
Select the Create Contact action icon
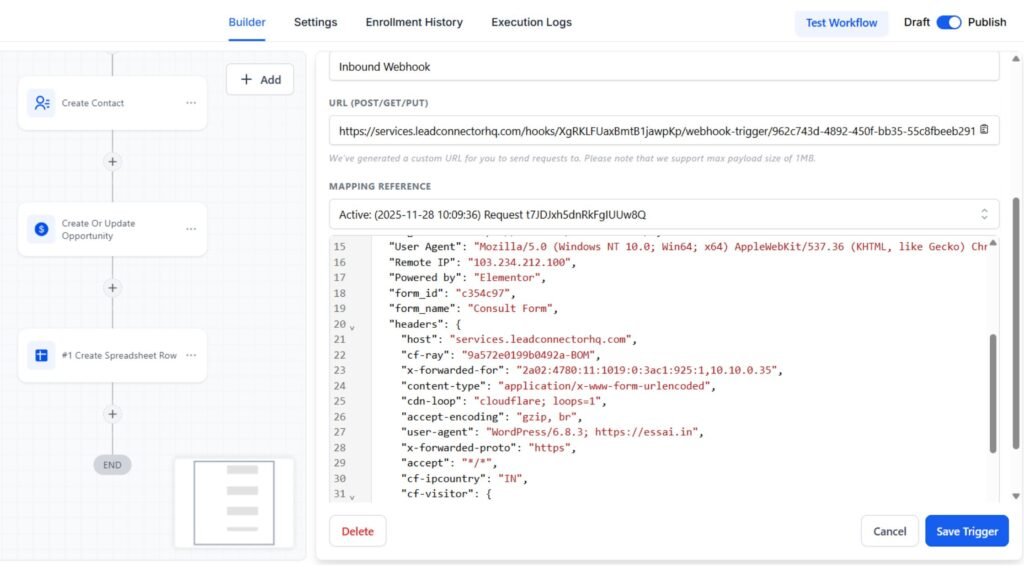(42, 102)
